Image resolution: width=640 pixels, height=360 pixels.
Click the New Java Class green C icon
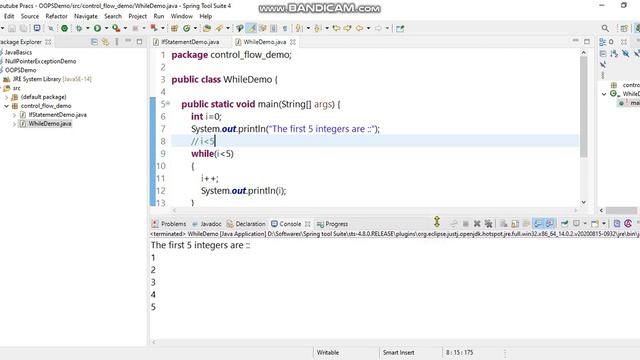point(187,28)
